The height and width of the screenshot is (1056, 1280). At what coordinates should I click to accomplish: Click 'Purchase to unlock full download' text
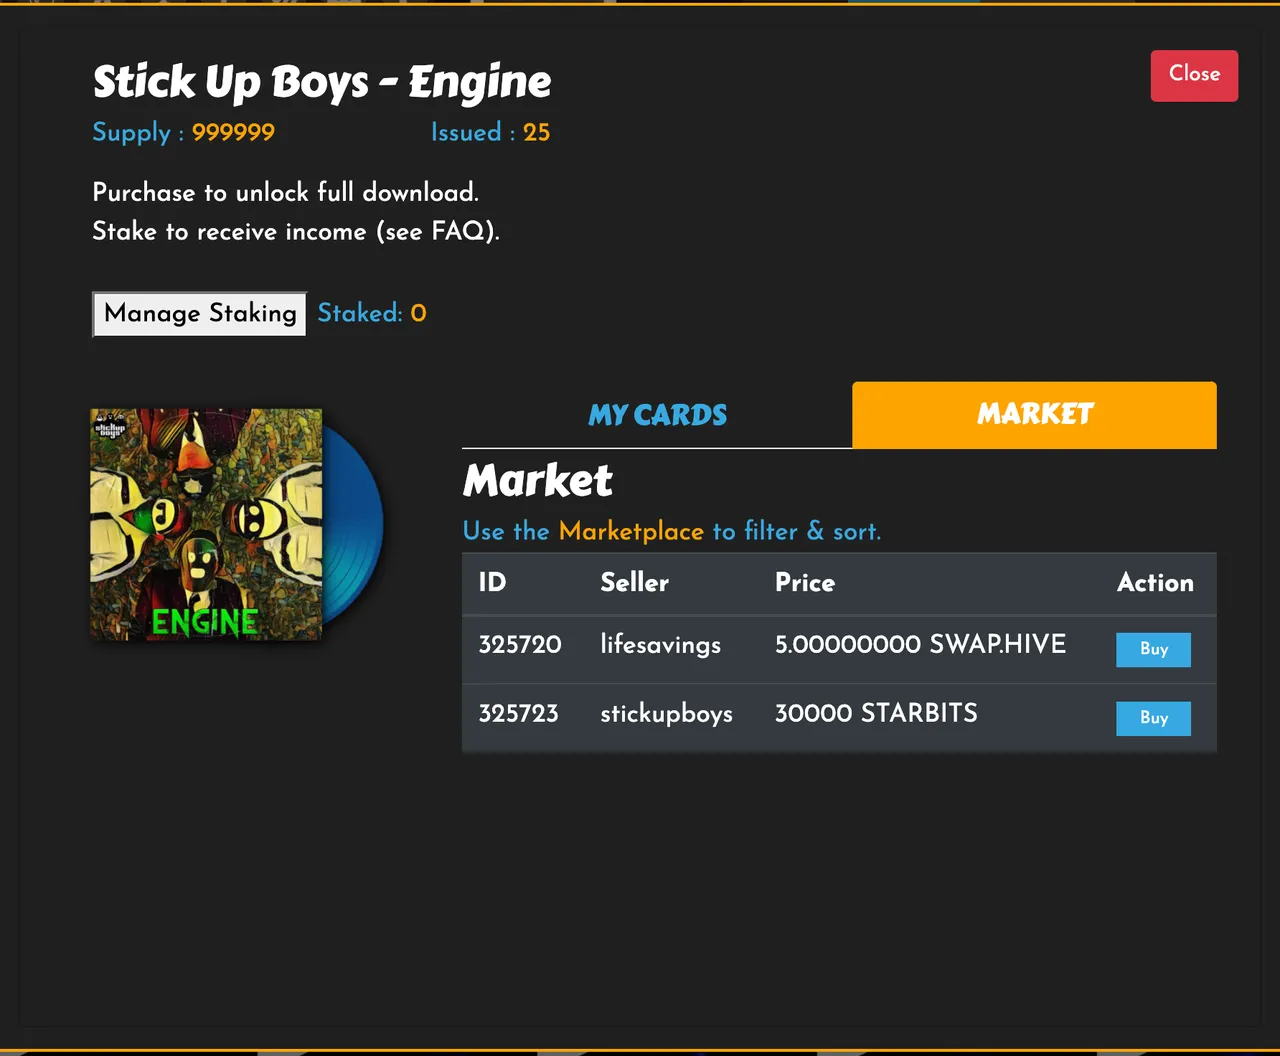click(286, 192)
